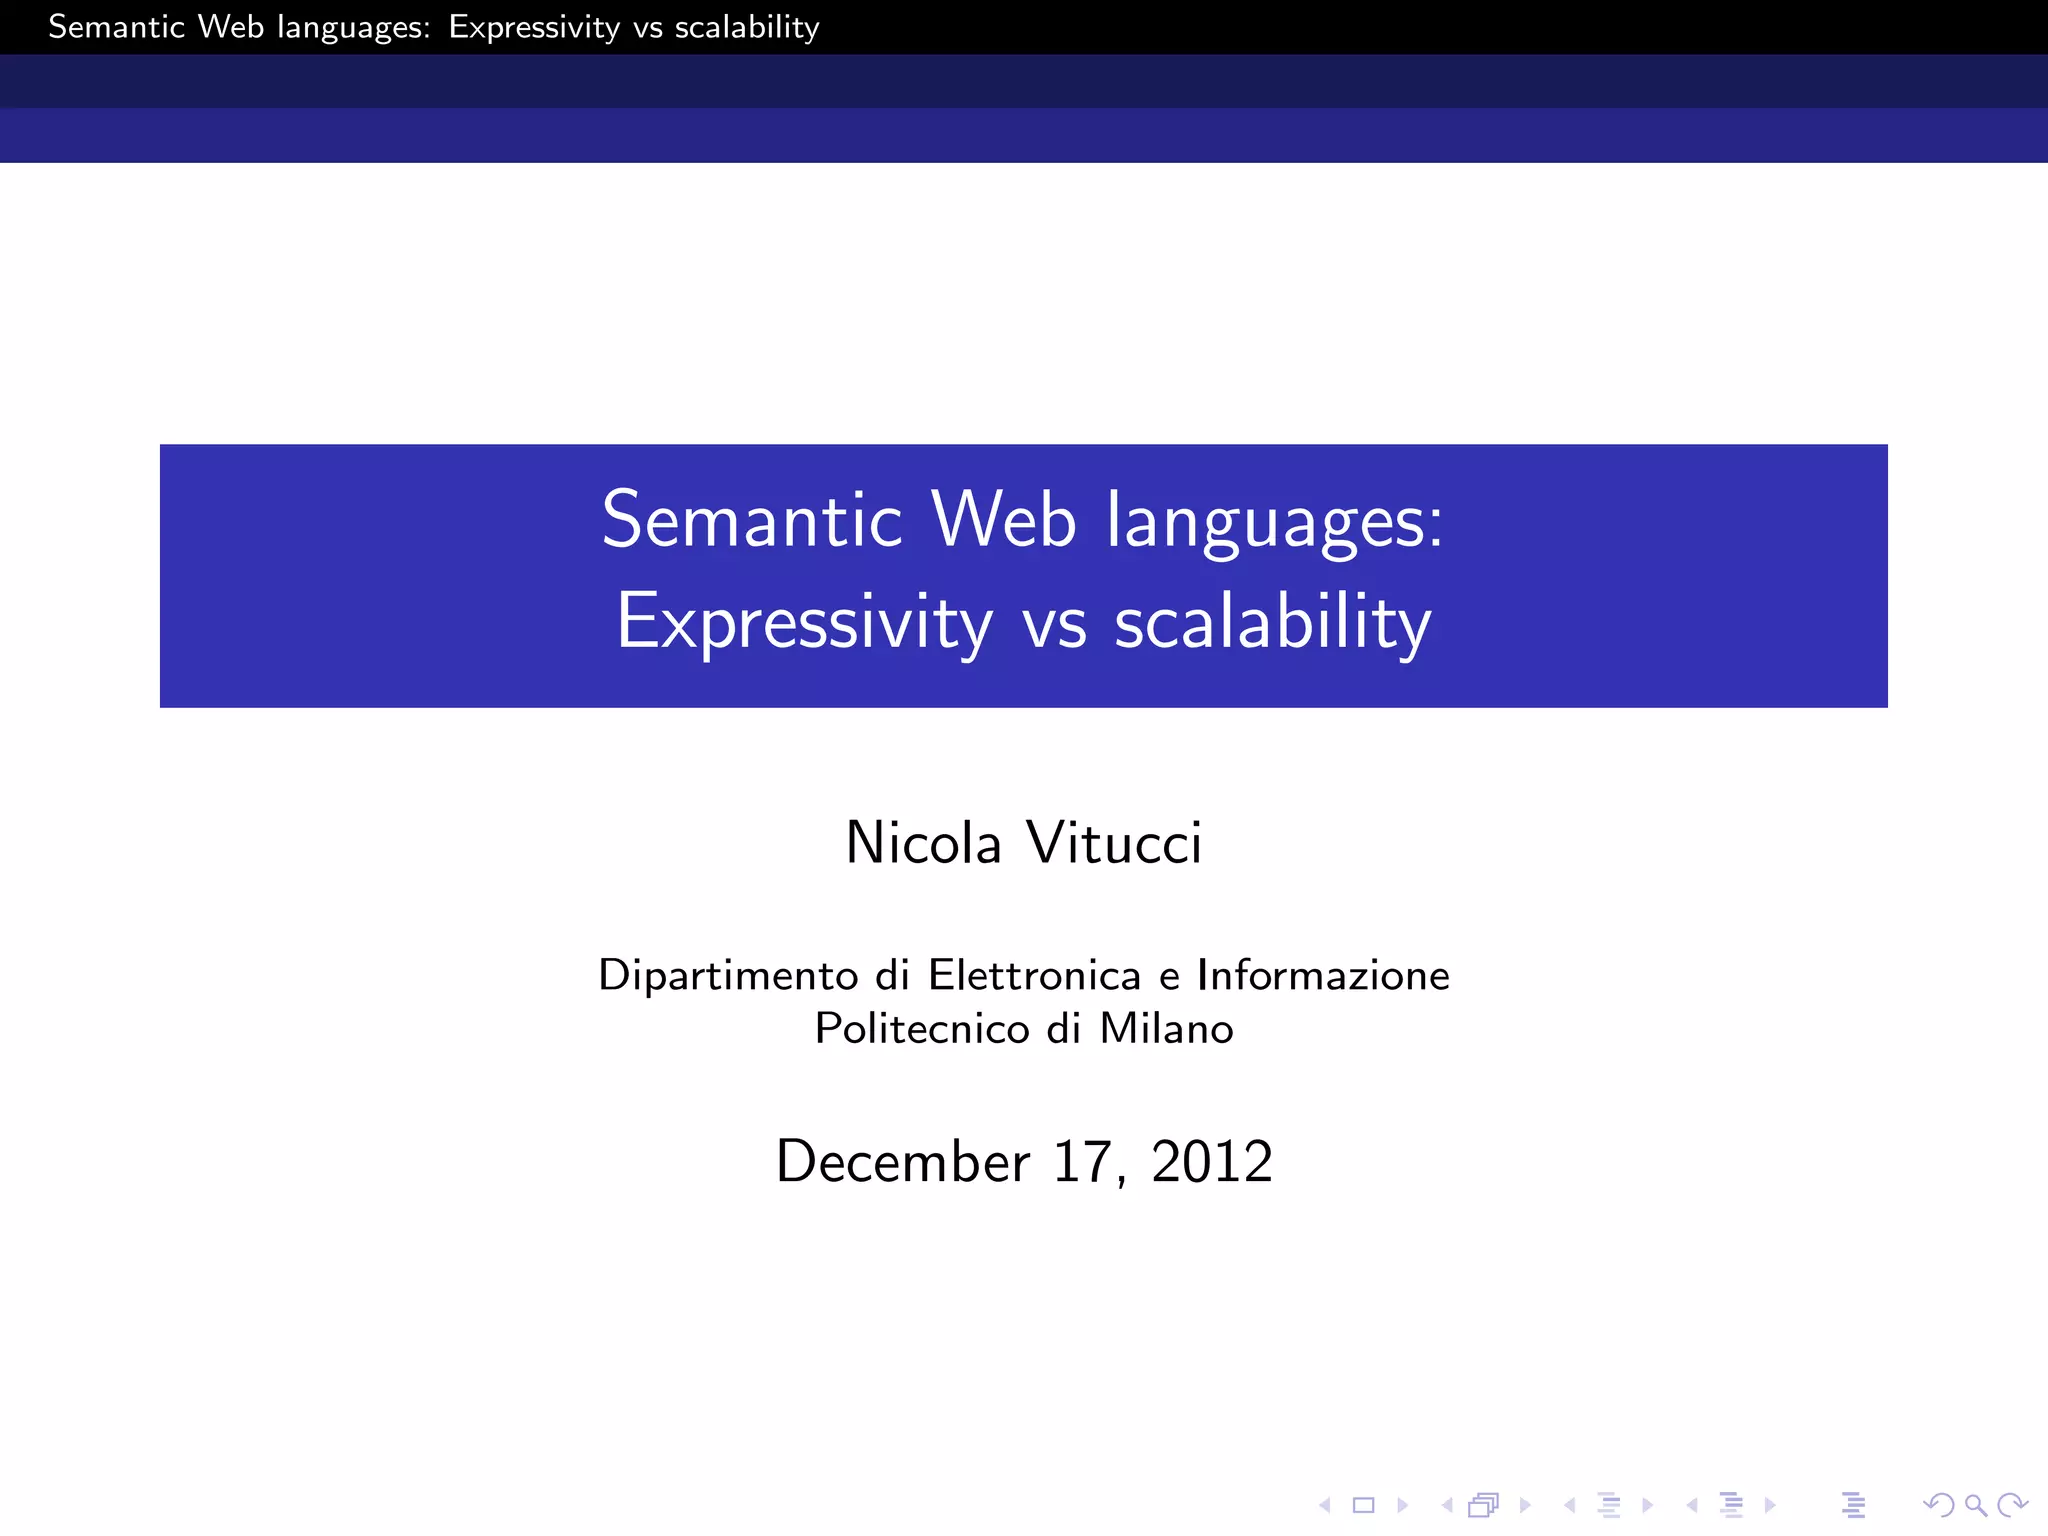
Task: Open the search magnifier icon
Action: tap(1975, 1505)
